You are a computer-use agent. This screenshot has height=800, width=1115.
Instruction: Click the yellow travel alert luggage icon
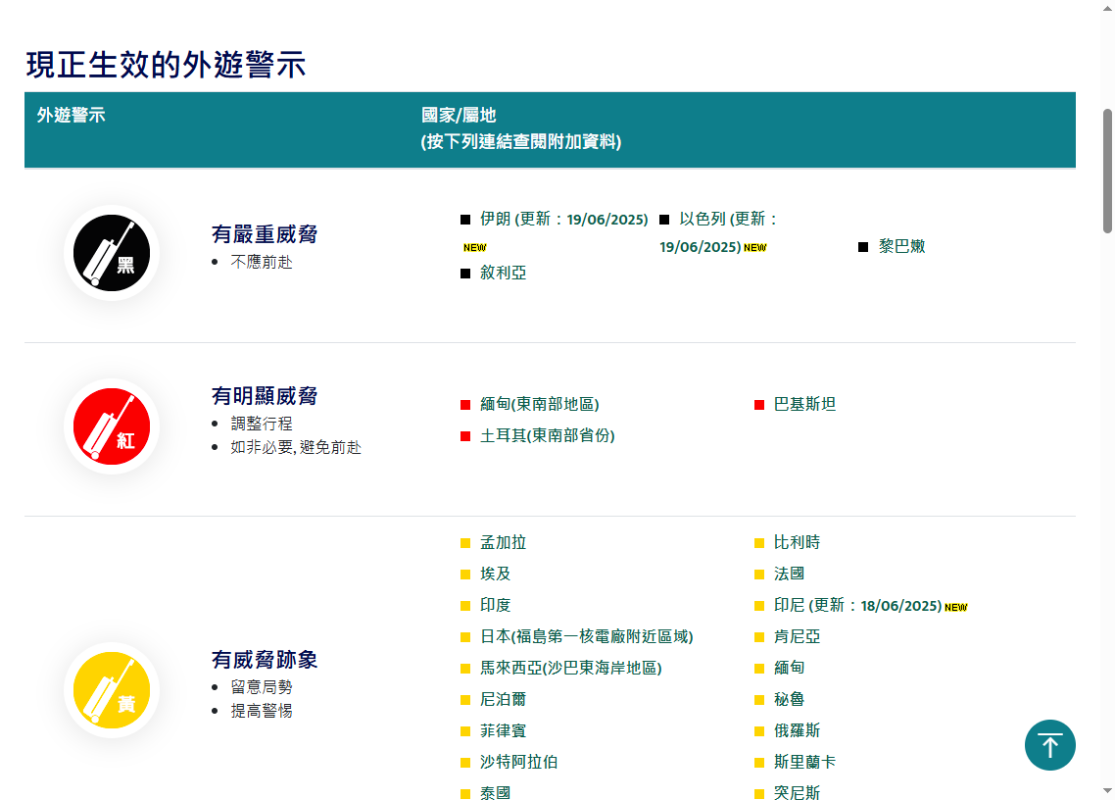click(112, 690)
